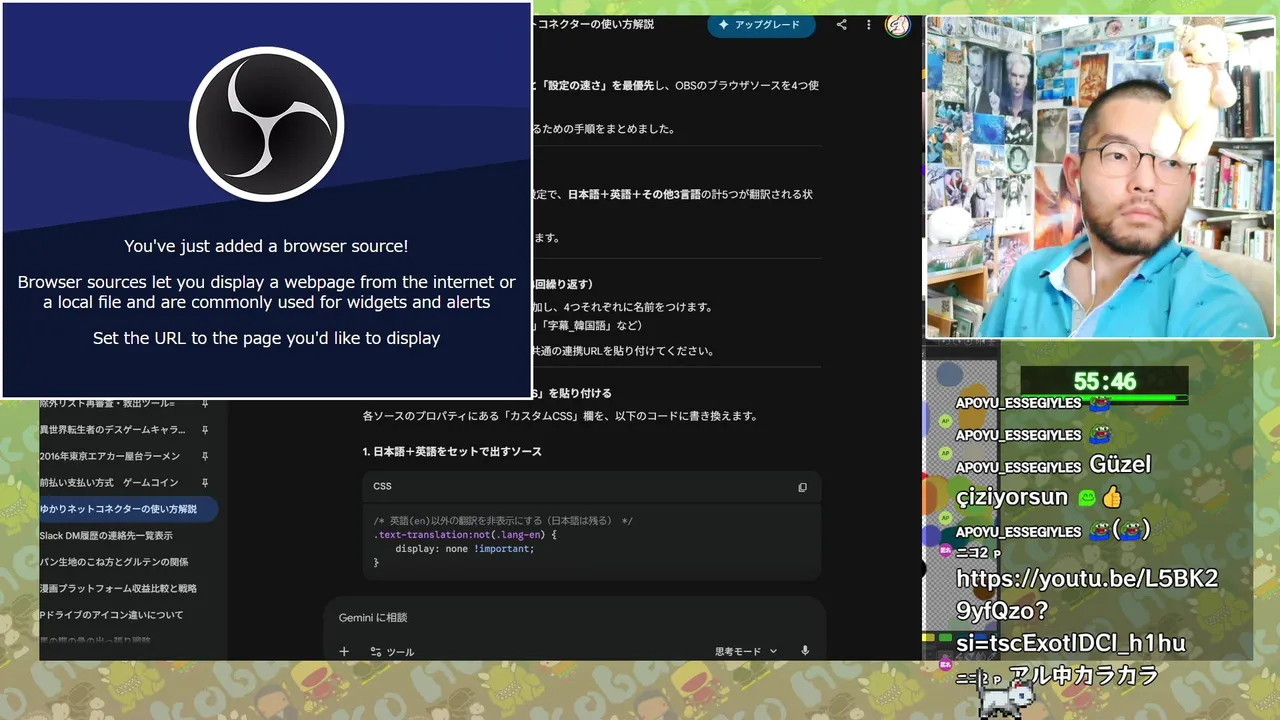The width and height of the screenshot is (1280, 720).
Task: Click the OBS logo in browser source
Action: [266, 125]
